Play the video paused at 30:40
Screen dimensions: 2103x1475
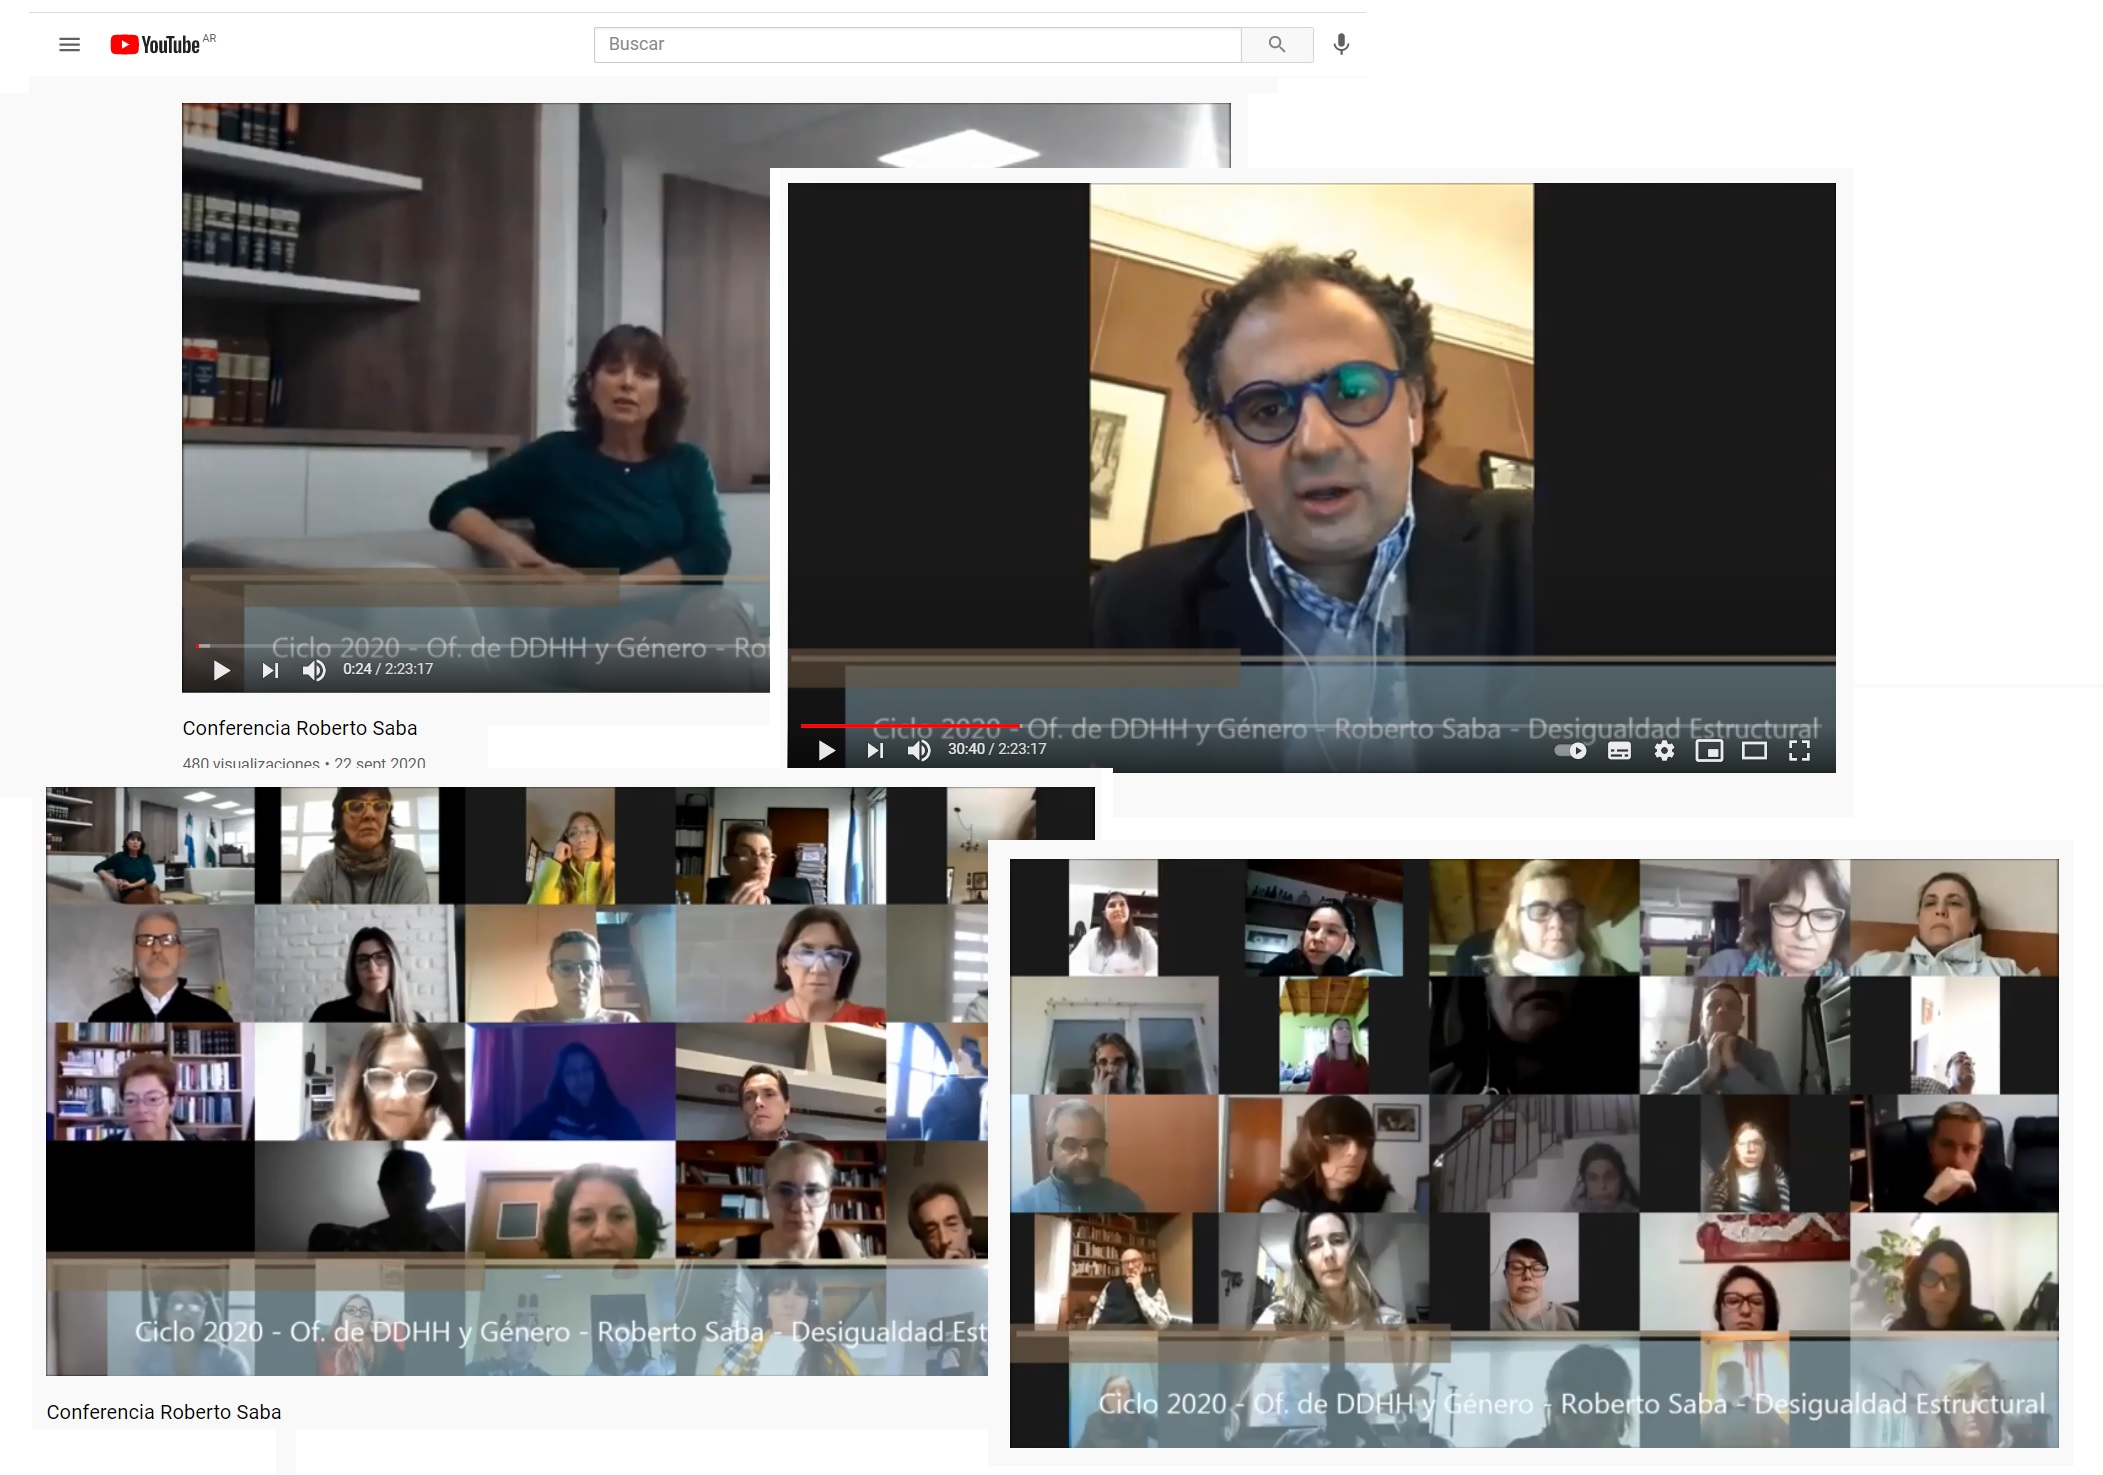tap(826, 750)
